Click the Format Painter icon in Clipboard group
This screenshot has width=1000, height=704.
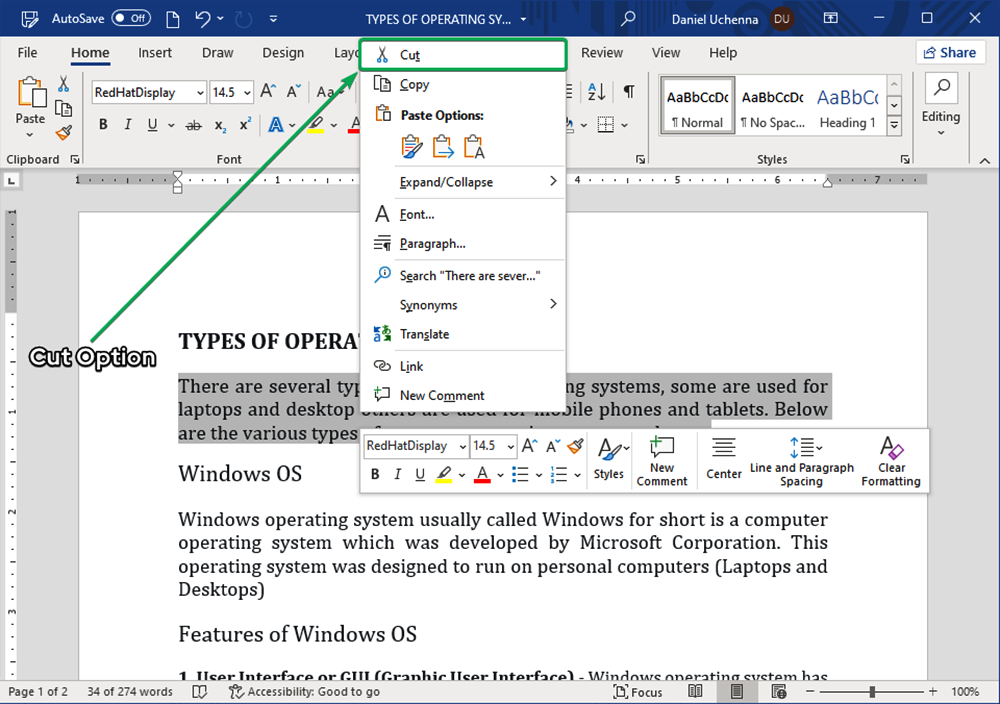tap(63, 132)
